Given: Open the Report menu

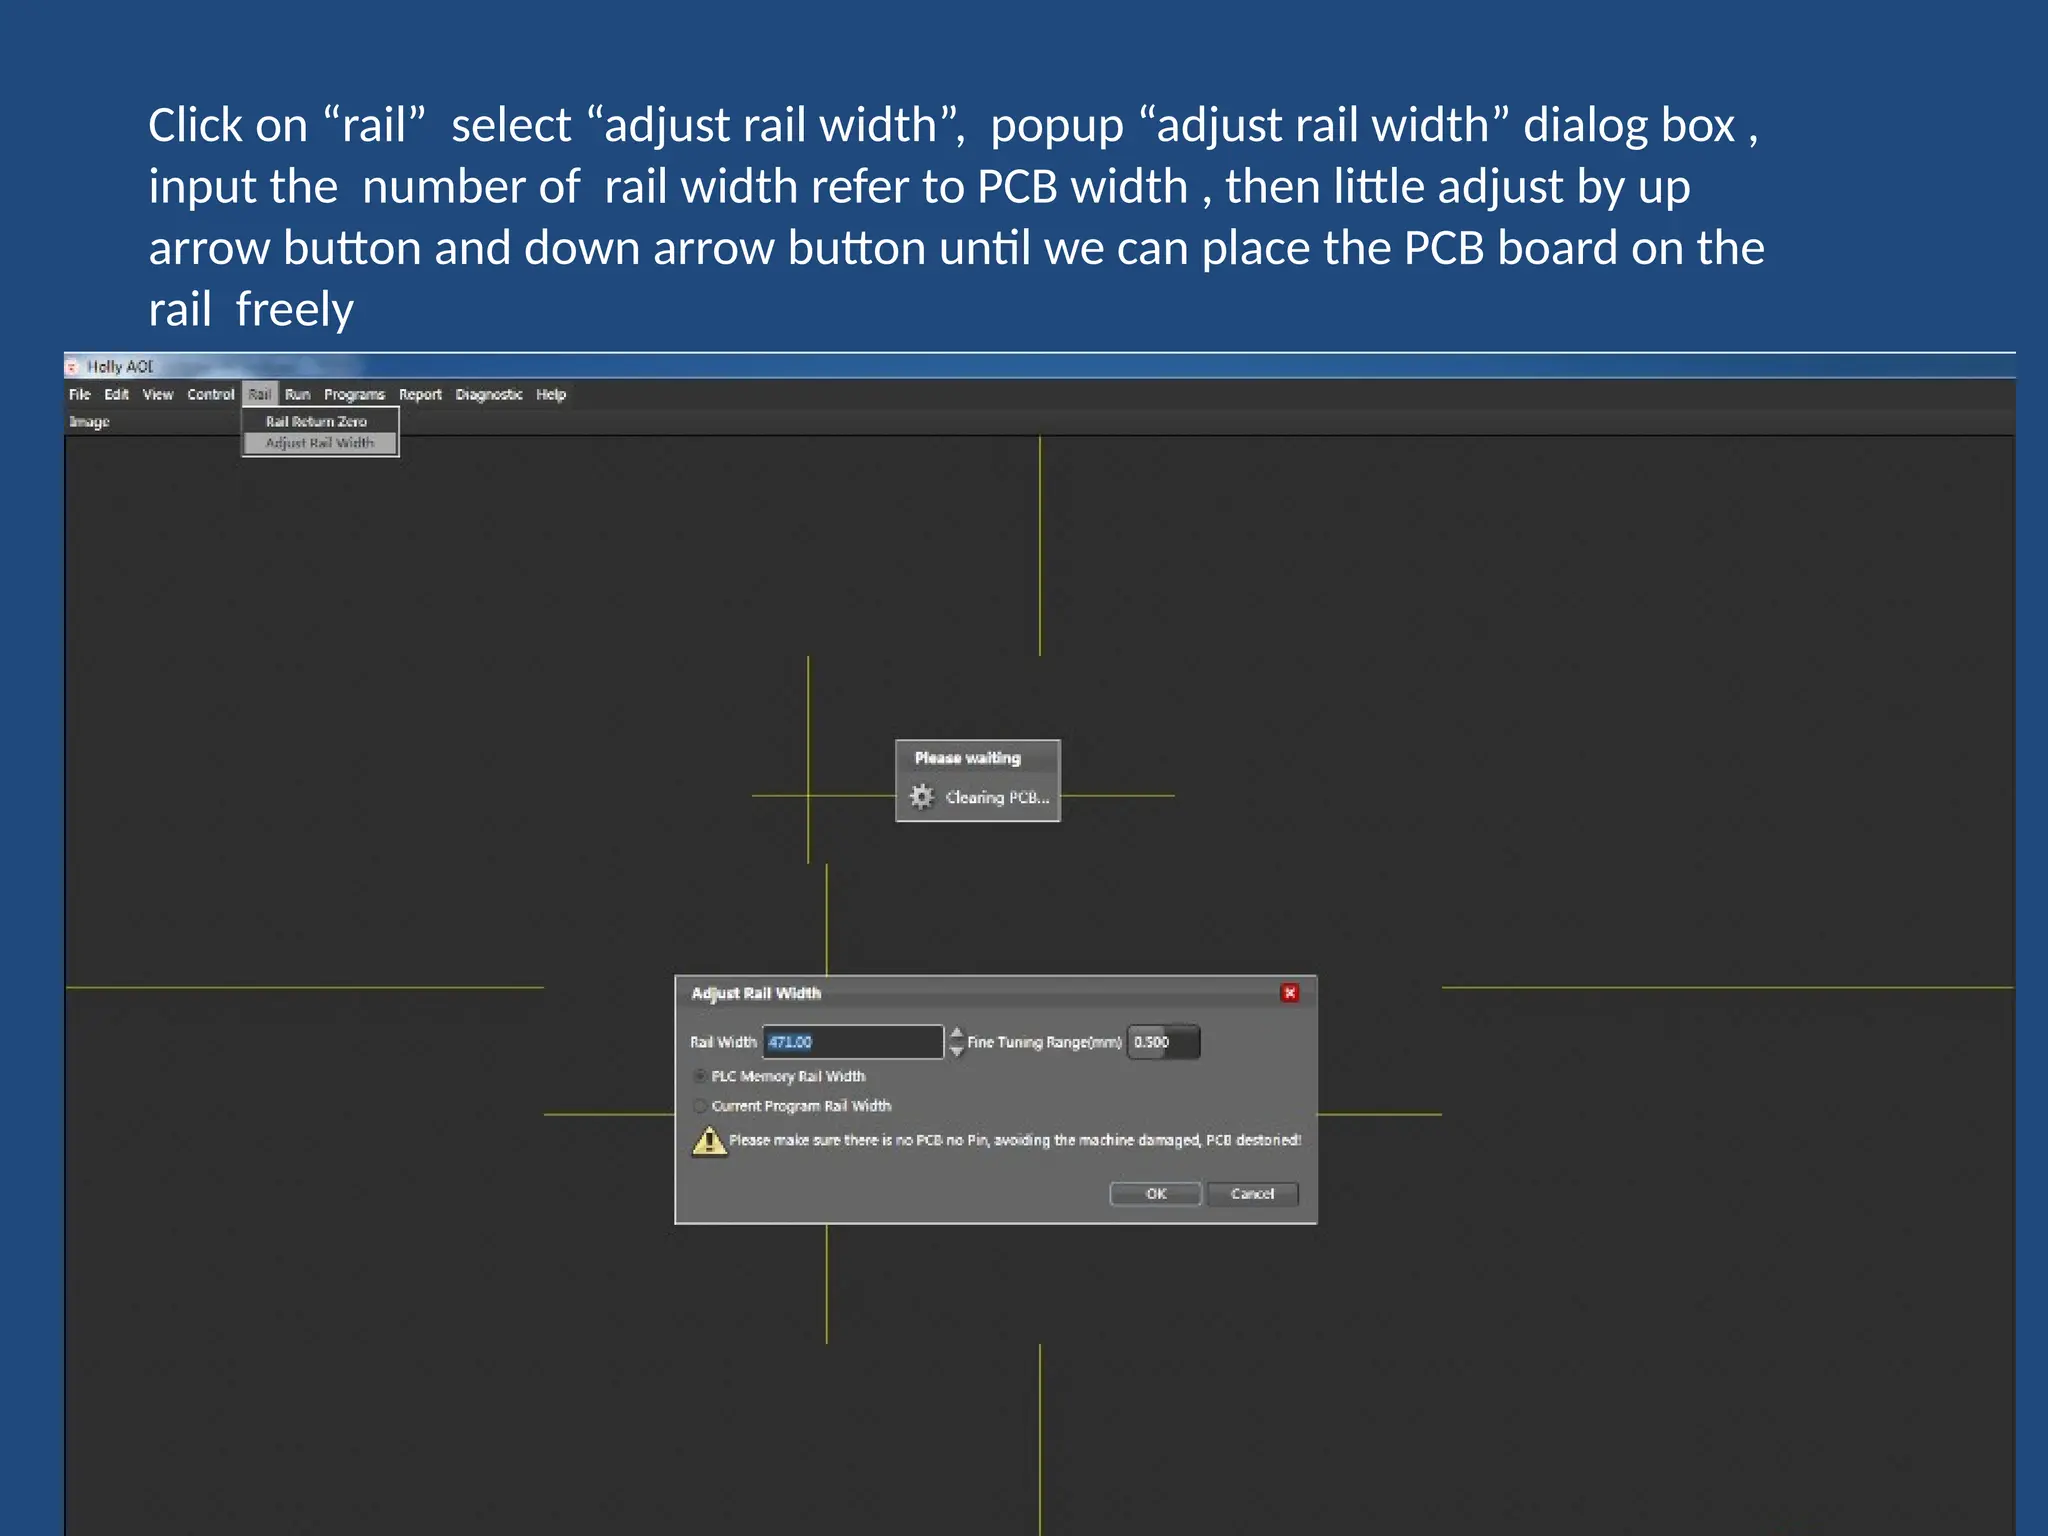Looking at the screenshot, I should click(420, 395).
